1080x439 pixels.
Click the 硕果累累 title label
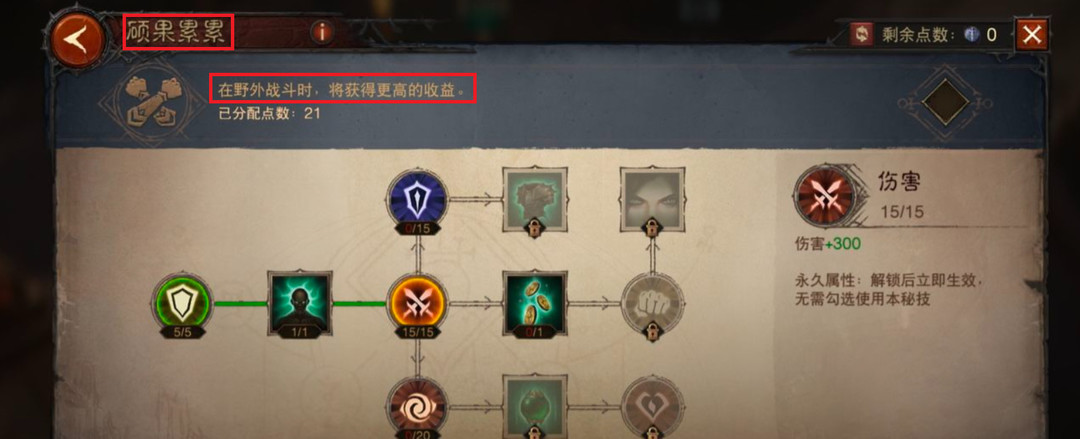[178, 33]
